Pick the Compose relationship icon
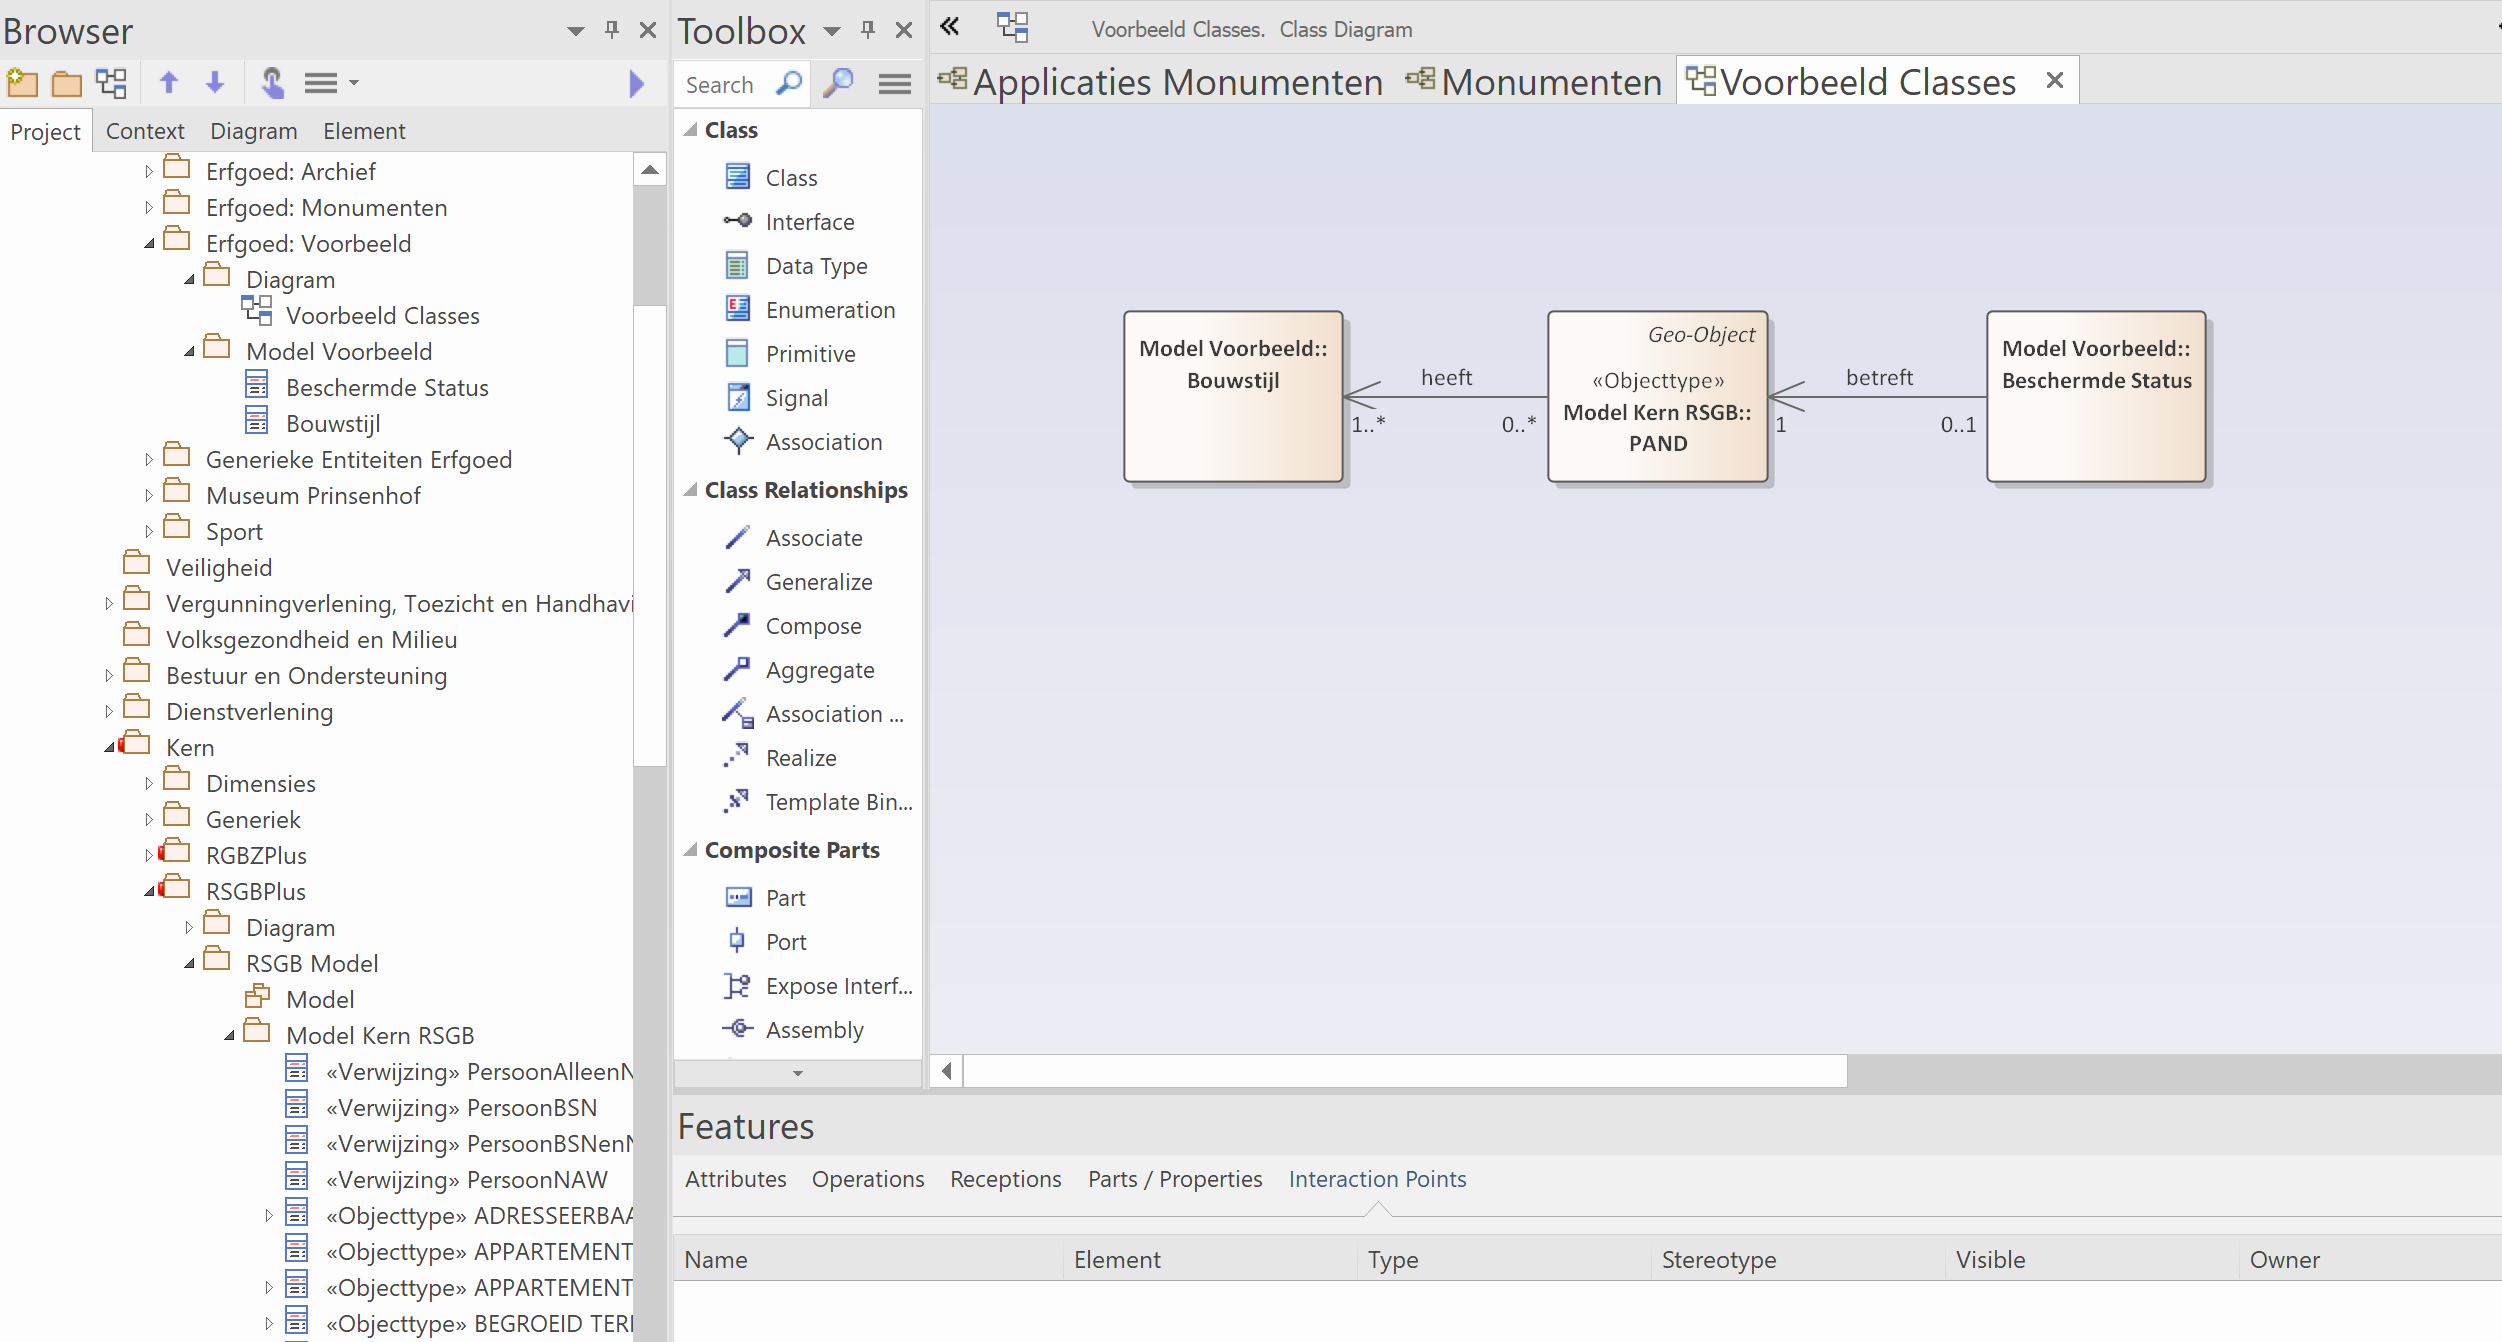This screenshot has height=1342, width=2502. point(738,626)
